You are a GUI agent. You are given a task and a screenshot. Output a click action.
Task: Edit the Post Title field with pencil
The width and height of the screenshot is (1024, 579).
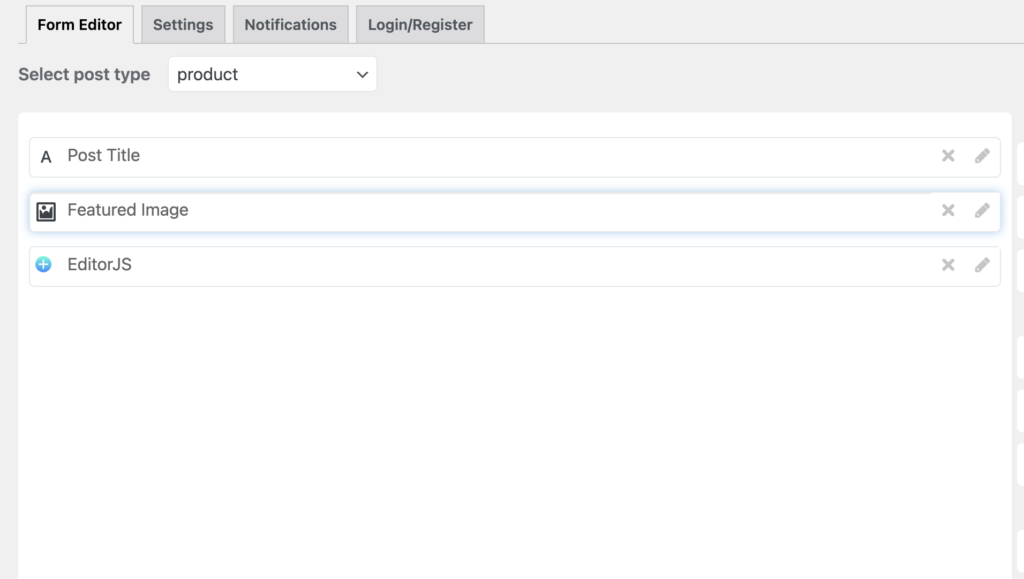[982, 156]
